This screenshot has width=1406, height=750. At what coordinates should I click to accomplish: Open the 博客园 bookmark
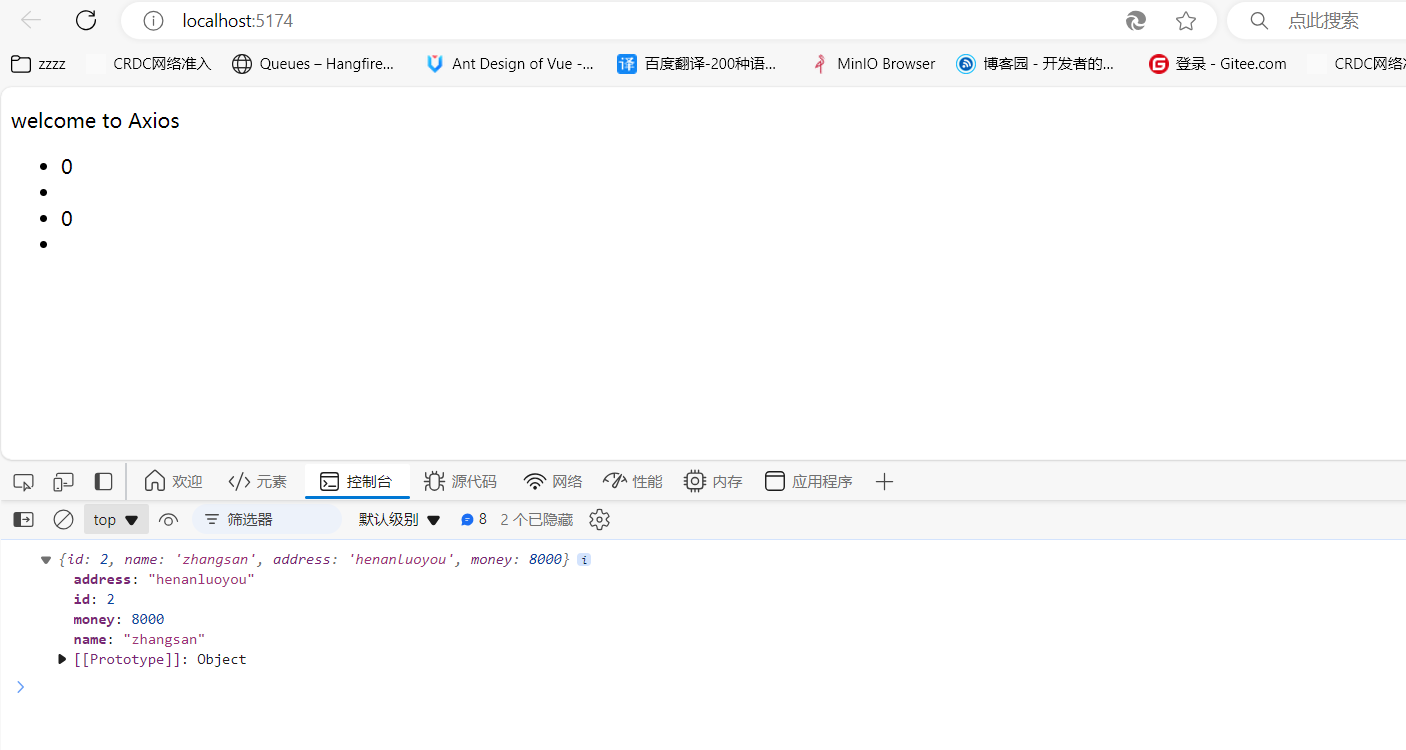tap(1035, 64)
